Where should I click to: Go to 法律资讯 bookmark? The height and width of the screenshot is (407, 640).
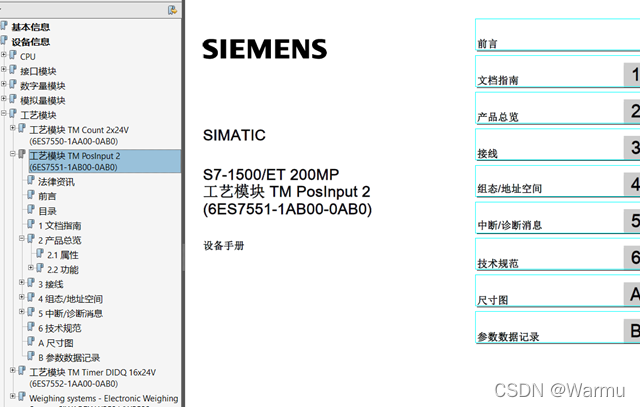click(56, 182)
